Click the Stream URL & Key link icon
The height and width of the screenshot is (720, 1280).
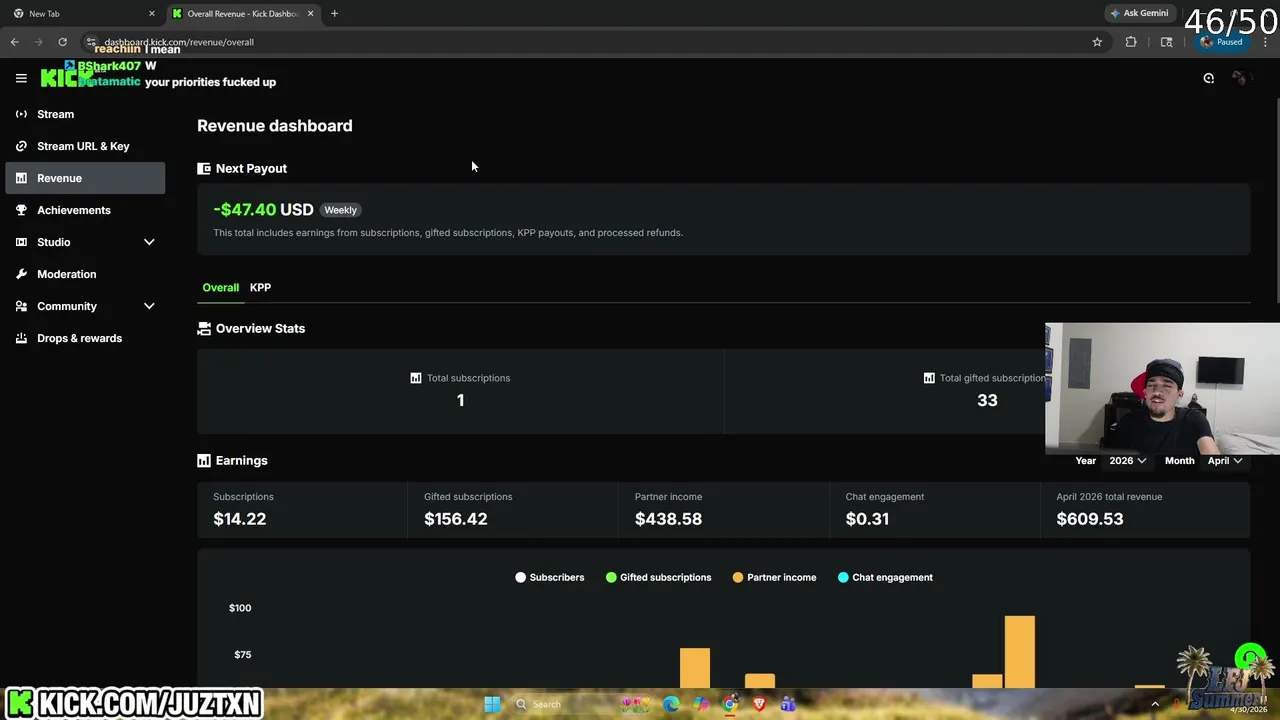(x=21, y=146)
